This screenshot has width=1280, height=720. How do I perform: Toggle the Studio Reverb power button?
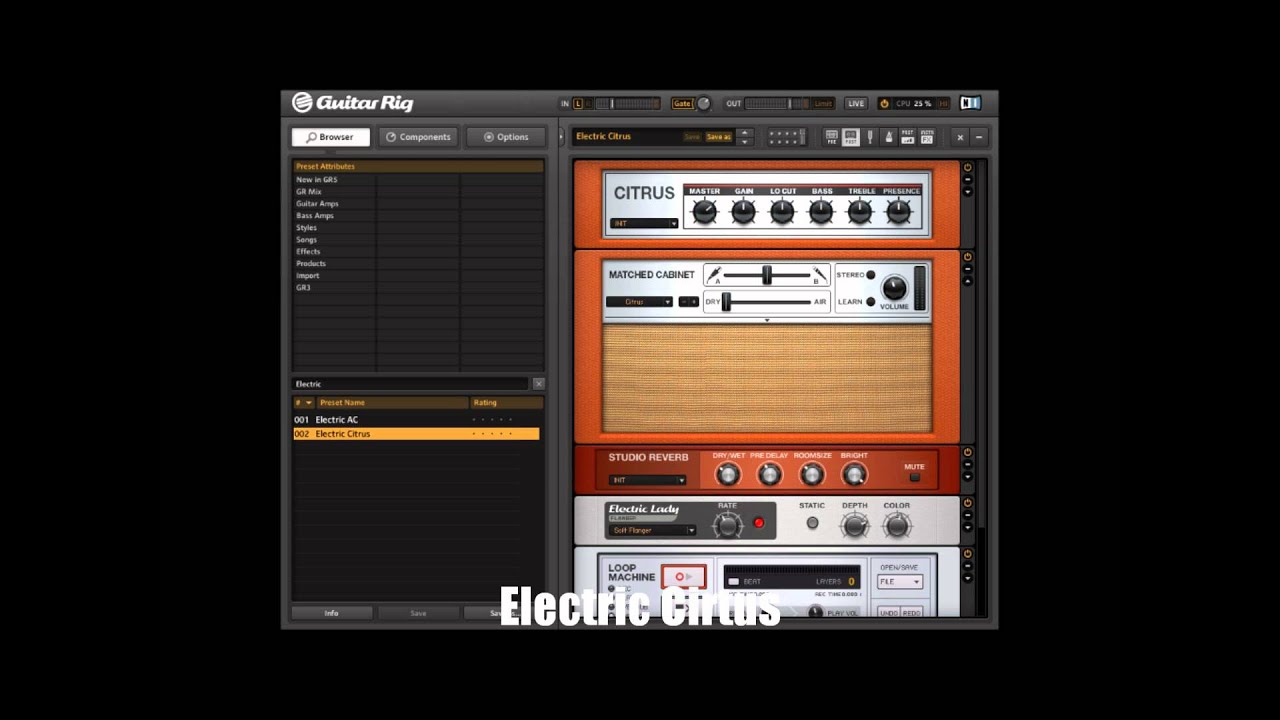click(967, 452)
